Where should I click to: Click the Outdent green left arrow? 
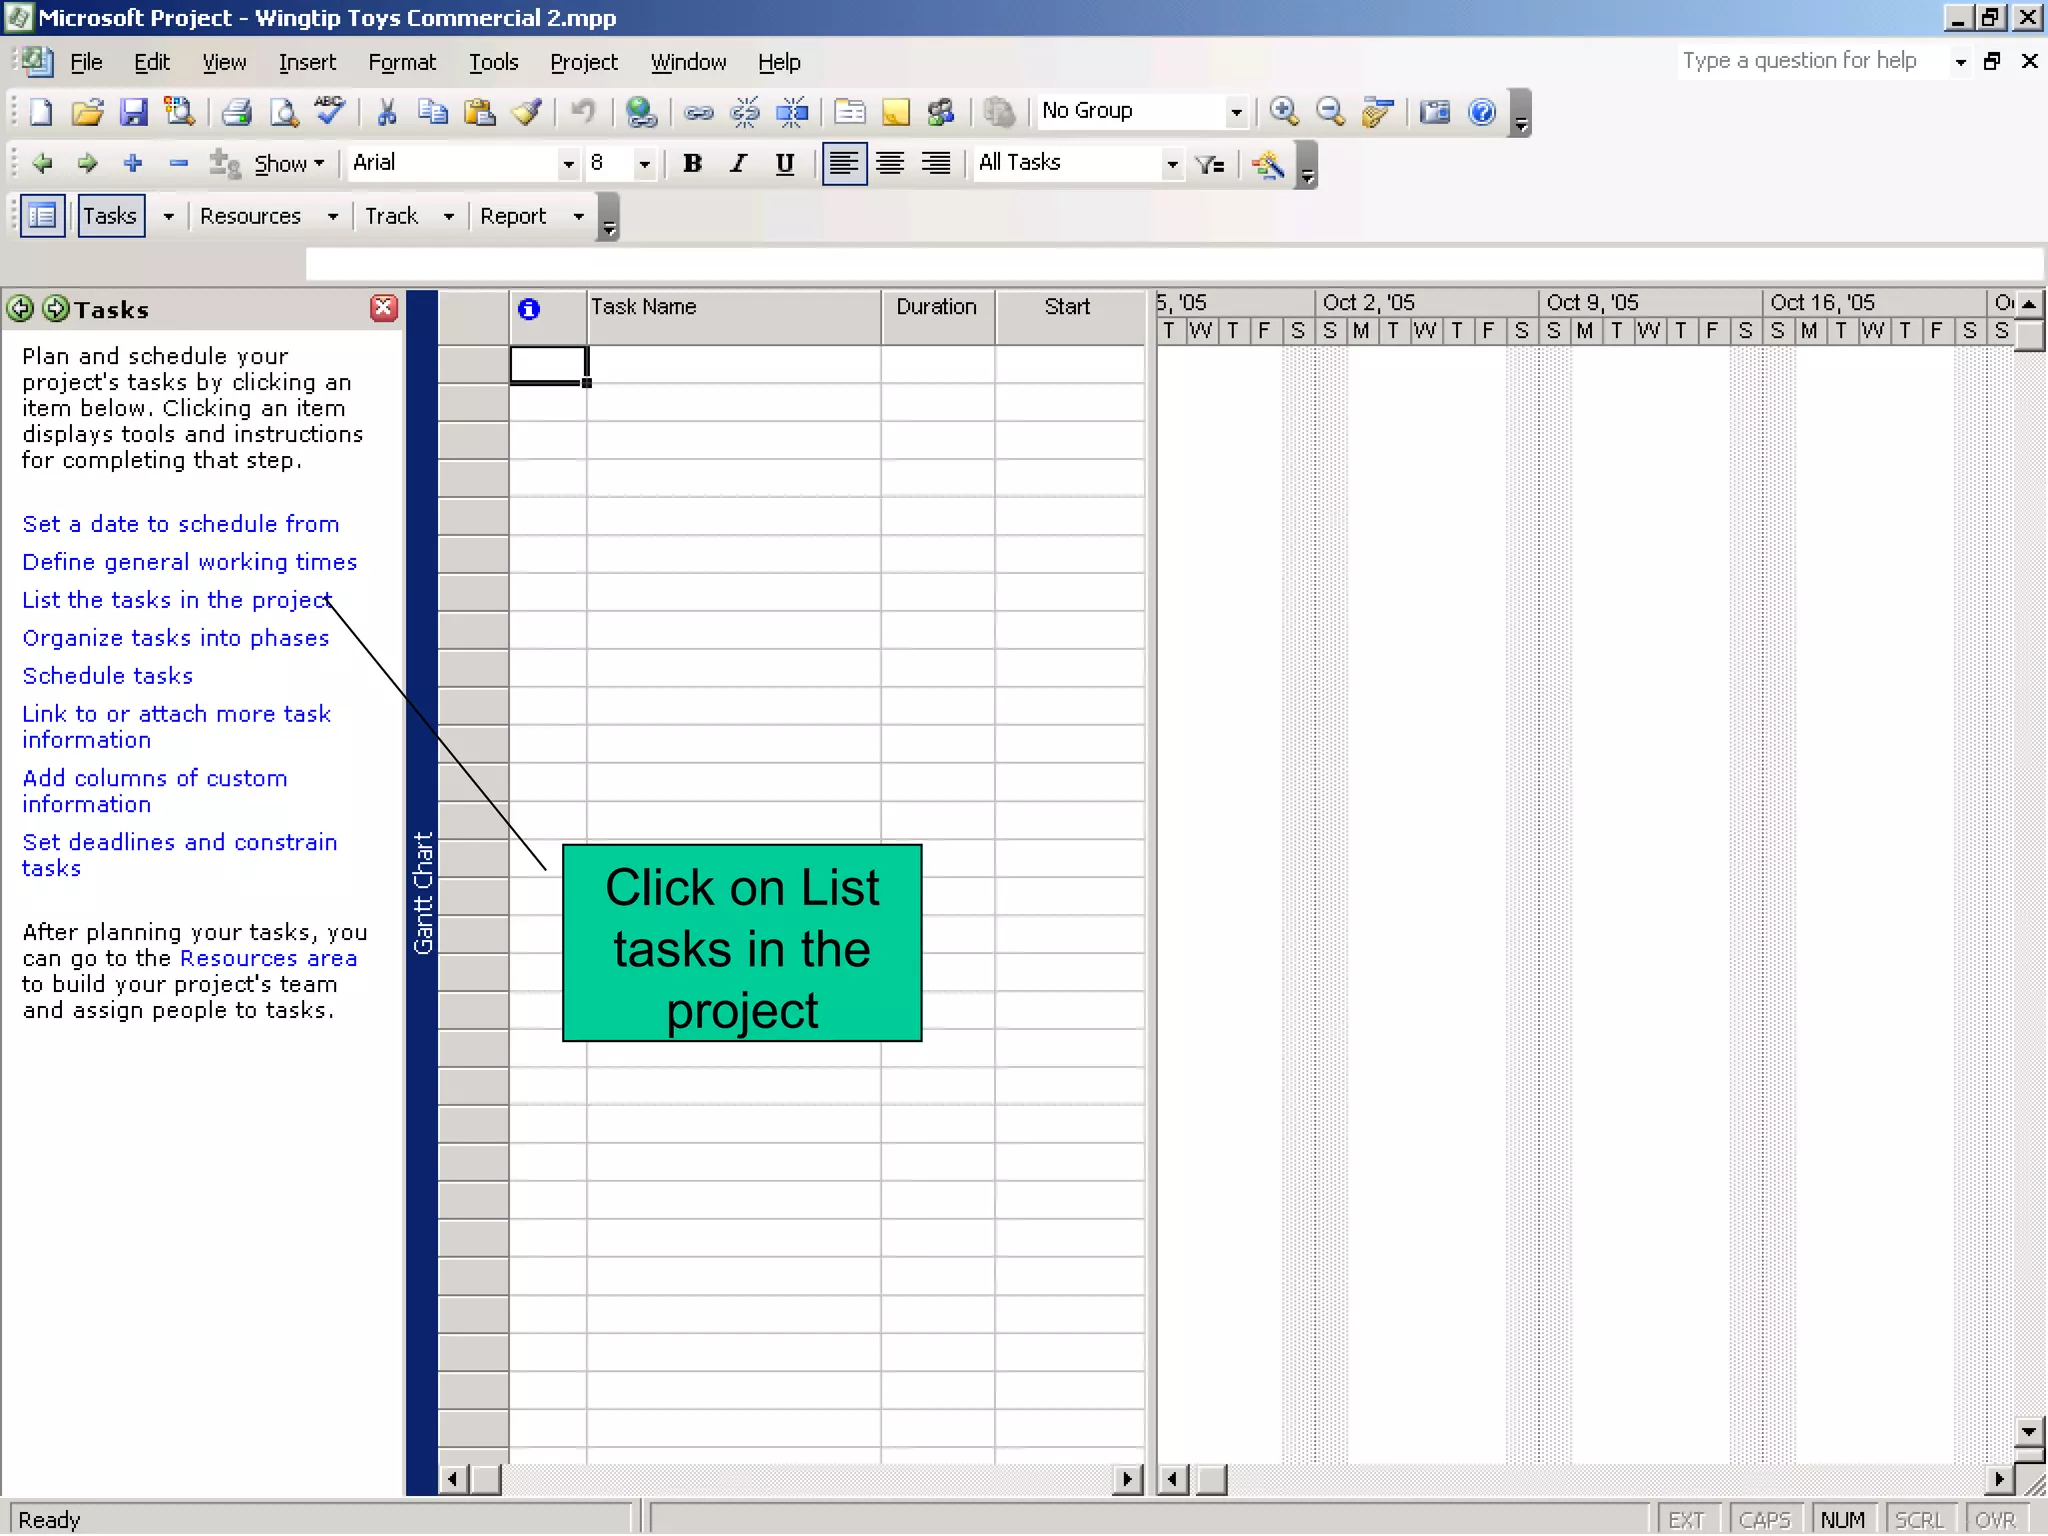42,163
